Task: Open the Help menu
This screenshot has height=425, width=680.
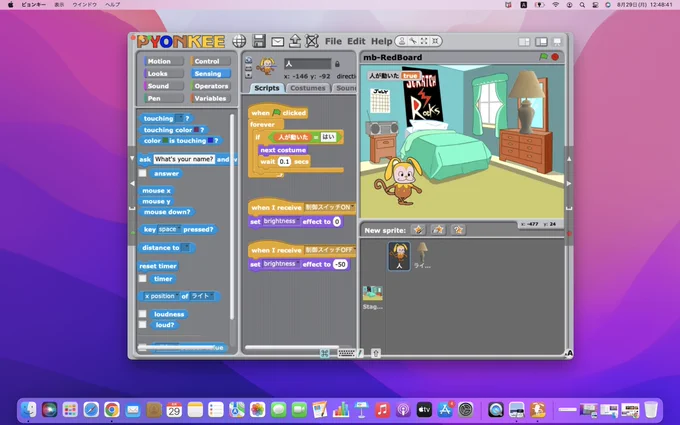Action: click(381, 41)
